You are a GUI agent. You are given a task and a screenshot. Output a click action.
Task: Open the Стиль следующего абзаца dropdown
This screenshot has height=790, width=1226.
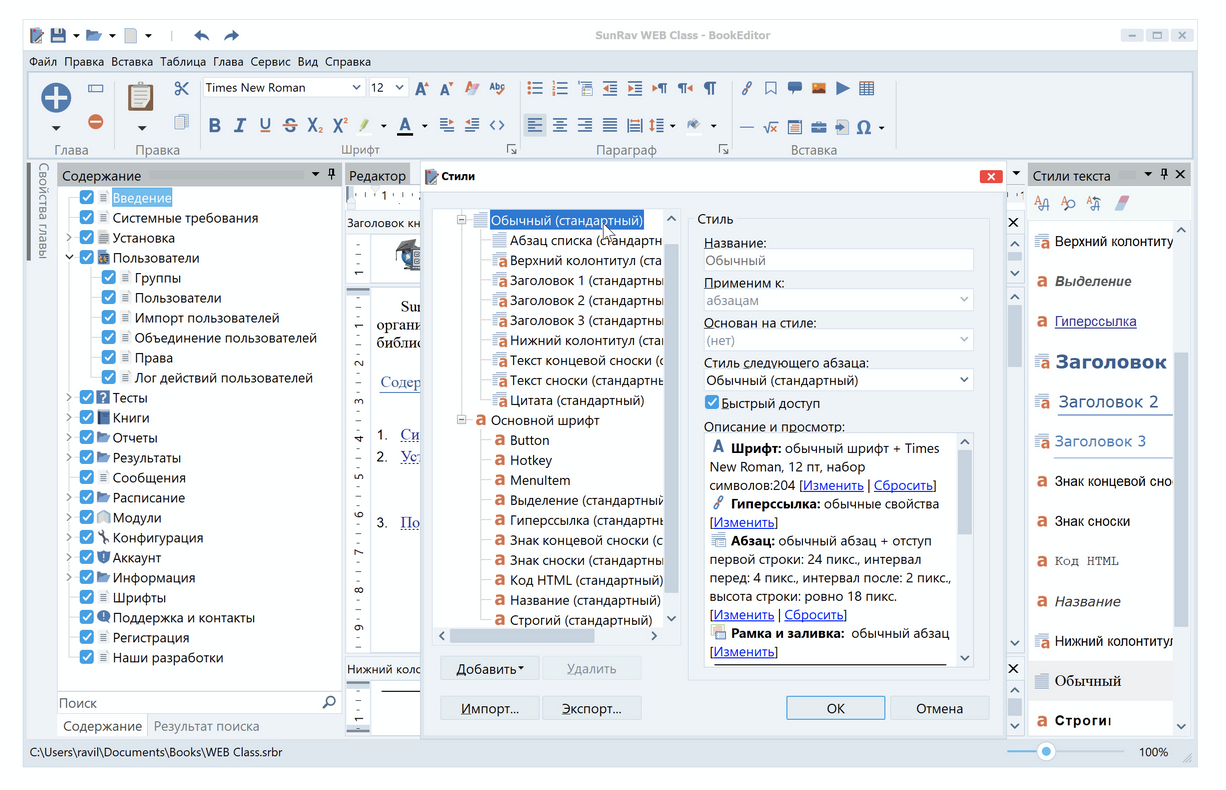pos(964,380)
